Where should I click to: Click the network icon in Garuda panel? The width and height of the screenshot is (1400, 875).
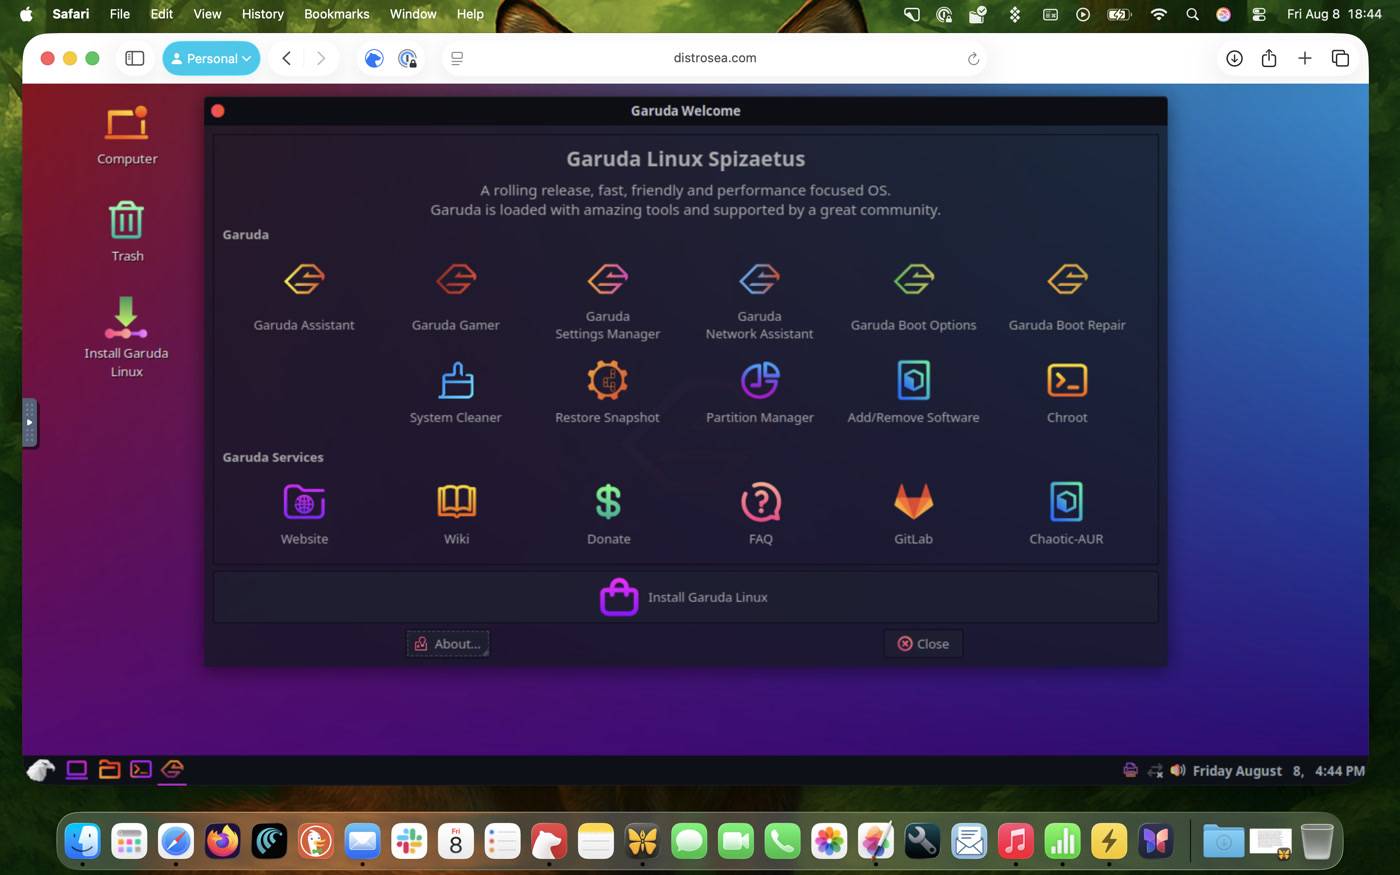(1155, 771)
